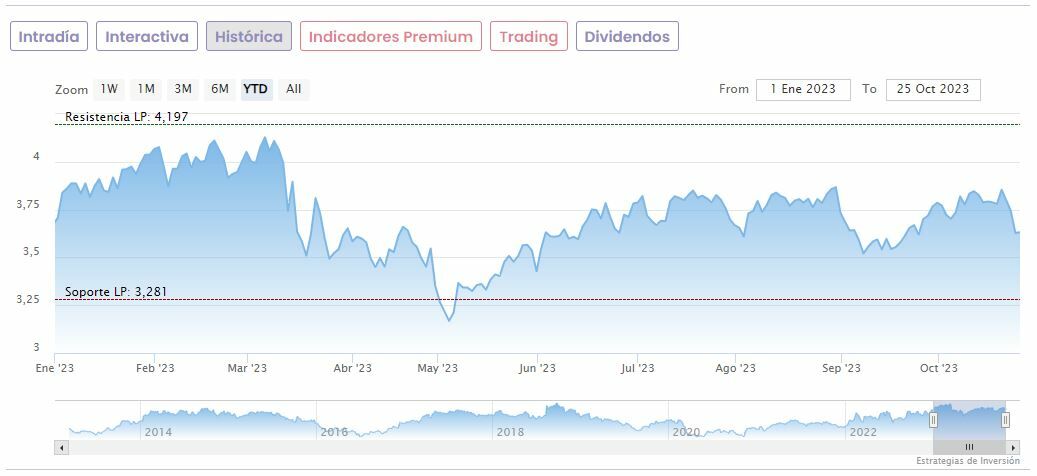
Task: Switch to the Interactiva tab
Action: tap(147, 37)
